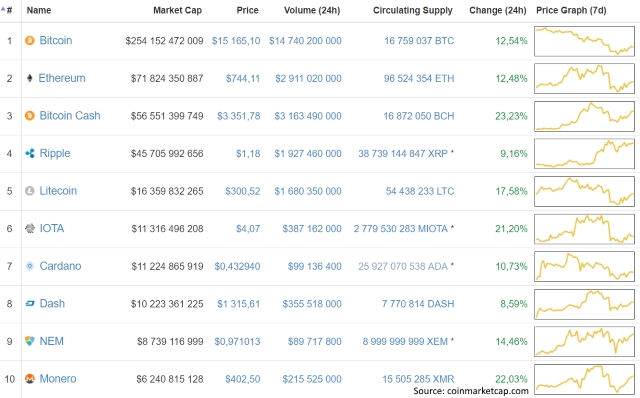
Task: Open the IOTA name link
Action: pos(51,228)
